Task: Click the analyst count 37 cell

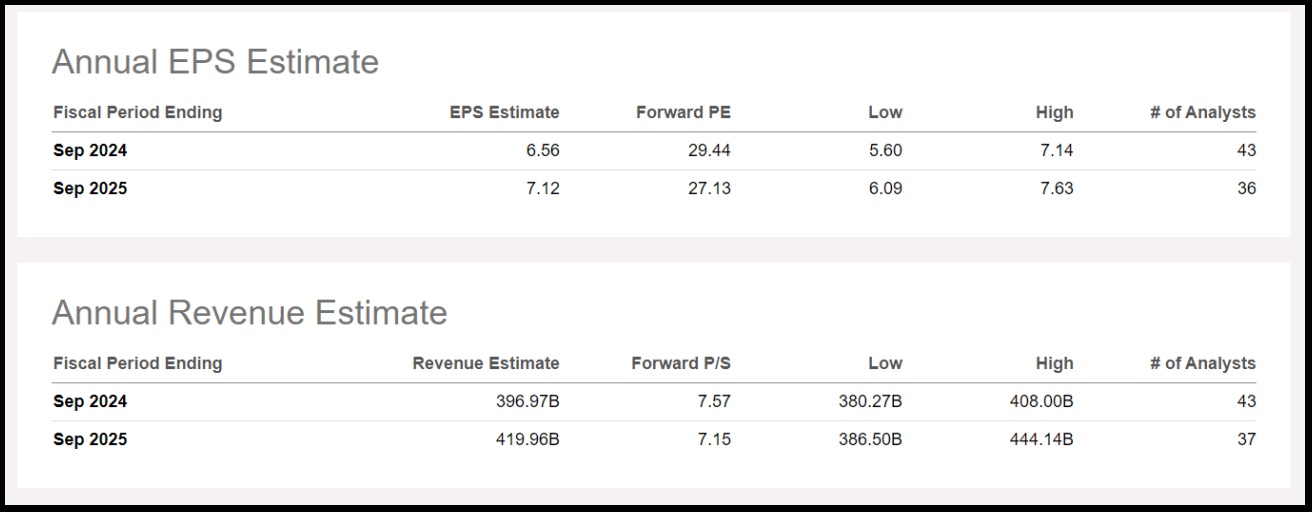Action: 1246,440
